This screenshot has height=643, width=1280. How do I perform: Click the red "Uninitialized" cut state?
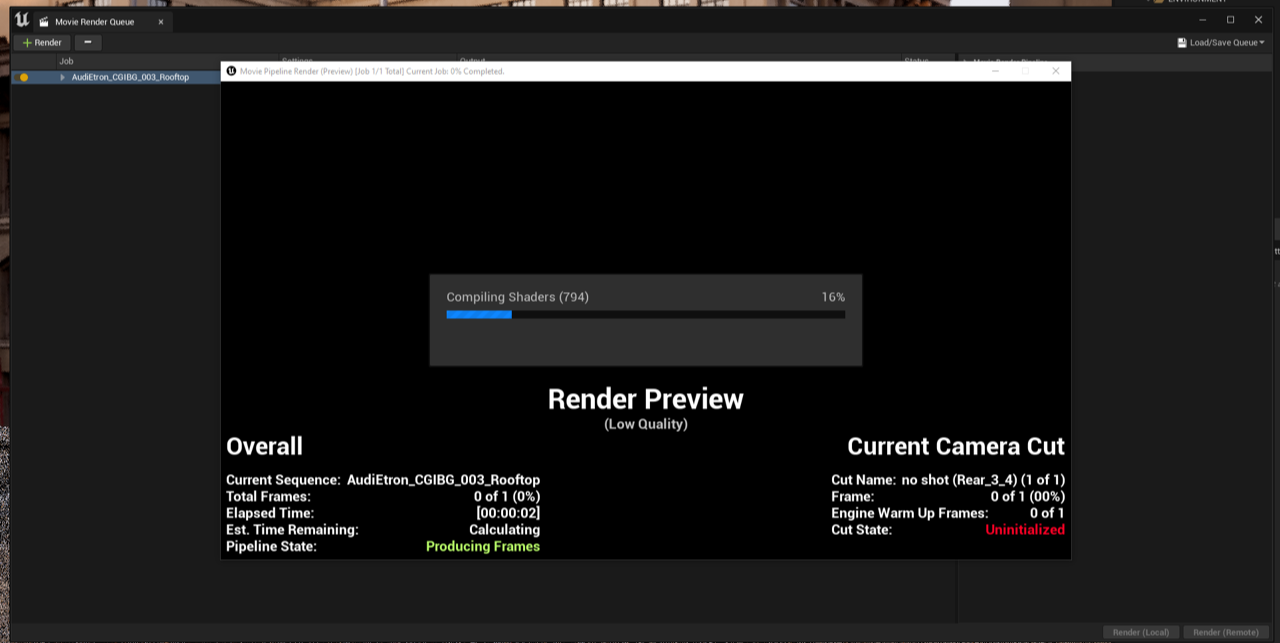tap(1025, 530)
